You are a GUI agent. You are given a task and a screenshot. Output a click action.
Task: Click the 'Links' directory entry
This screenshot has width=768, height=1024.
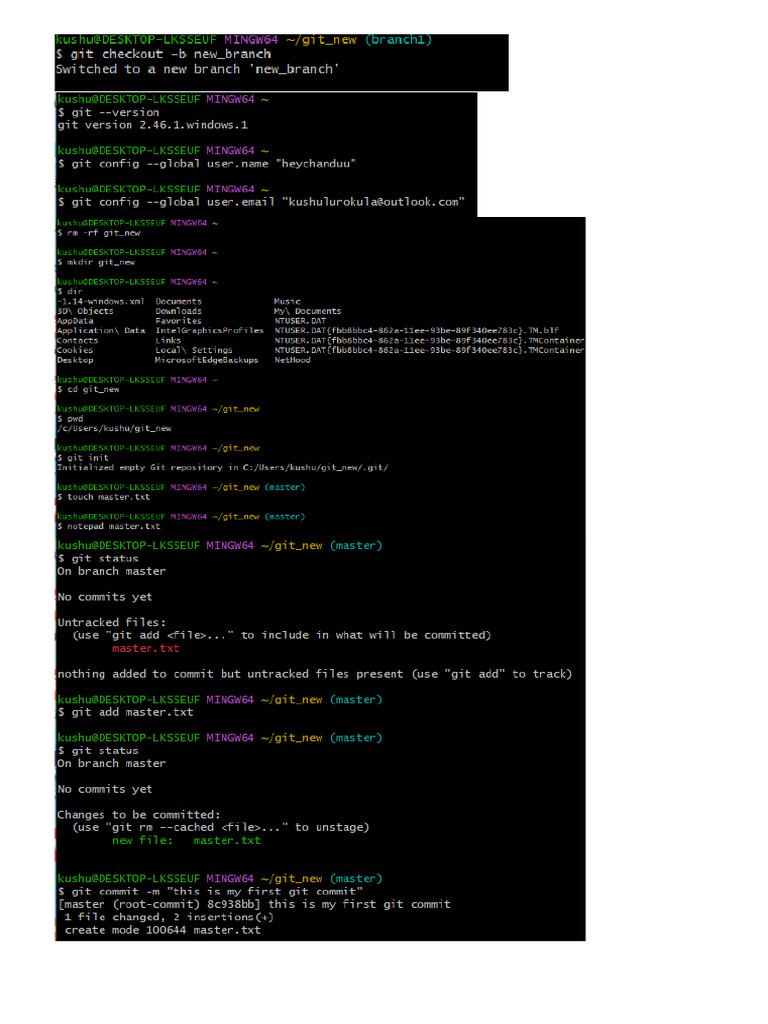(x=168, y=340)
